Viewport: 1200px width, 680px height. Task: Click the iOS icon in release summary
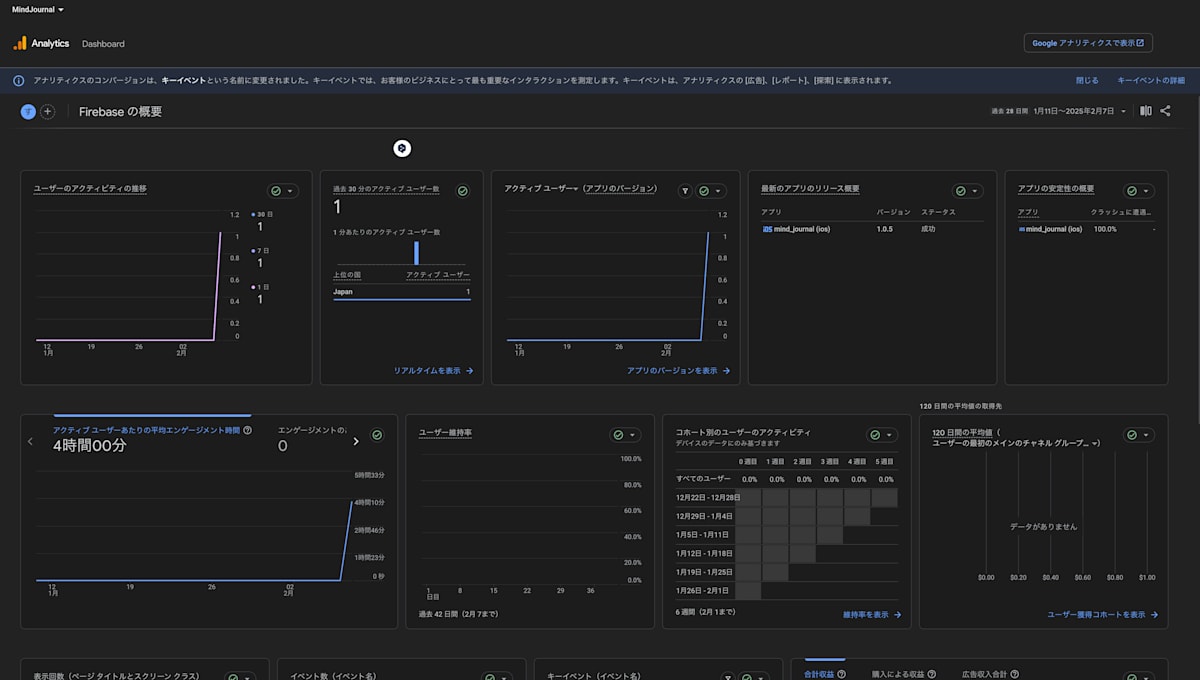[x=767, y=229]
